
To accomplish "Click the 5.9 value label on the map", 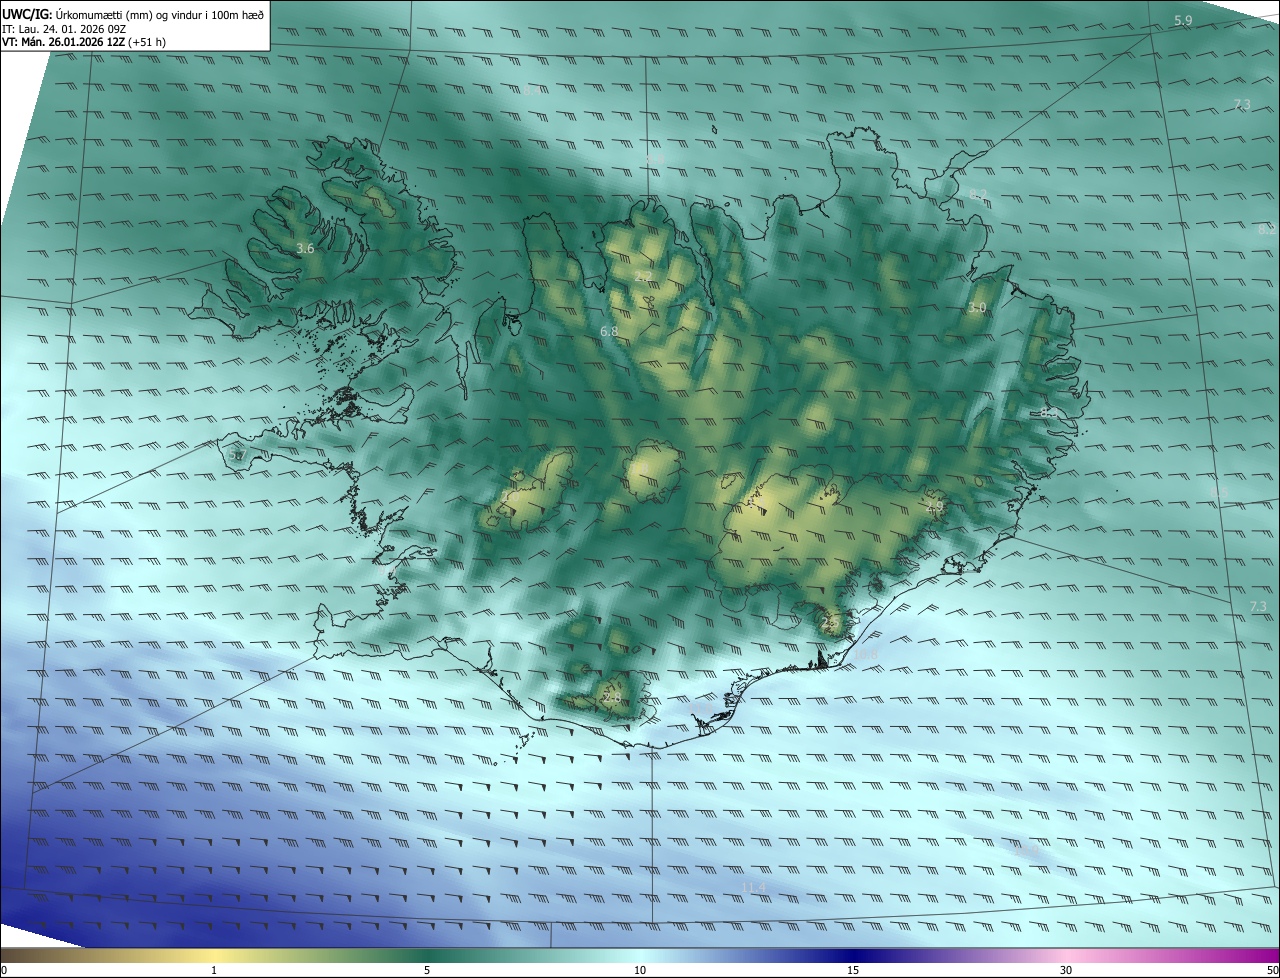I will click(1183, 21).
